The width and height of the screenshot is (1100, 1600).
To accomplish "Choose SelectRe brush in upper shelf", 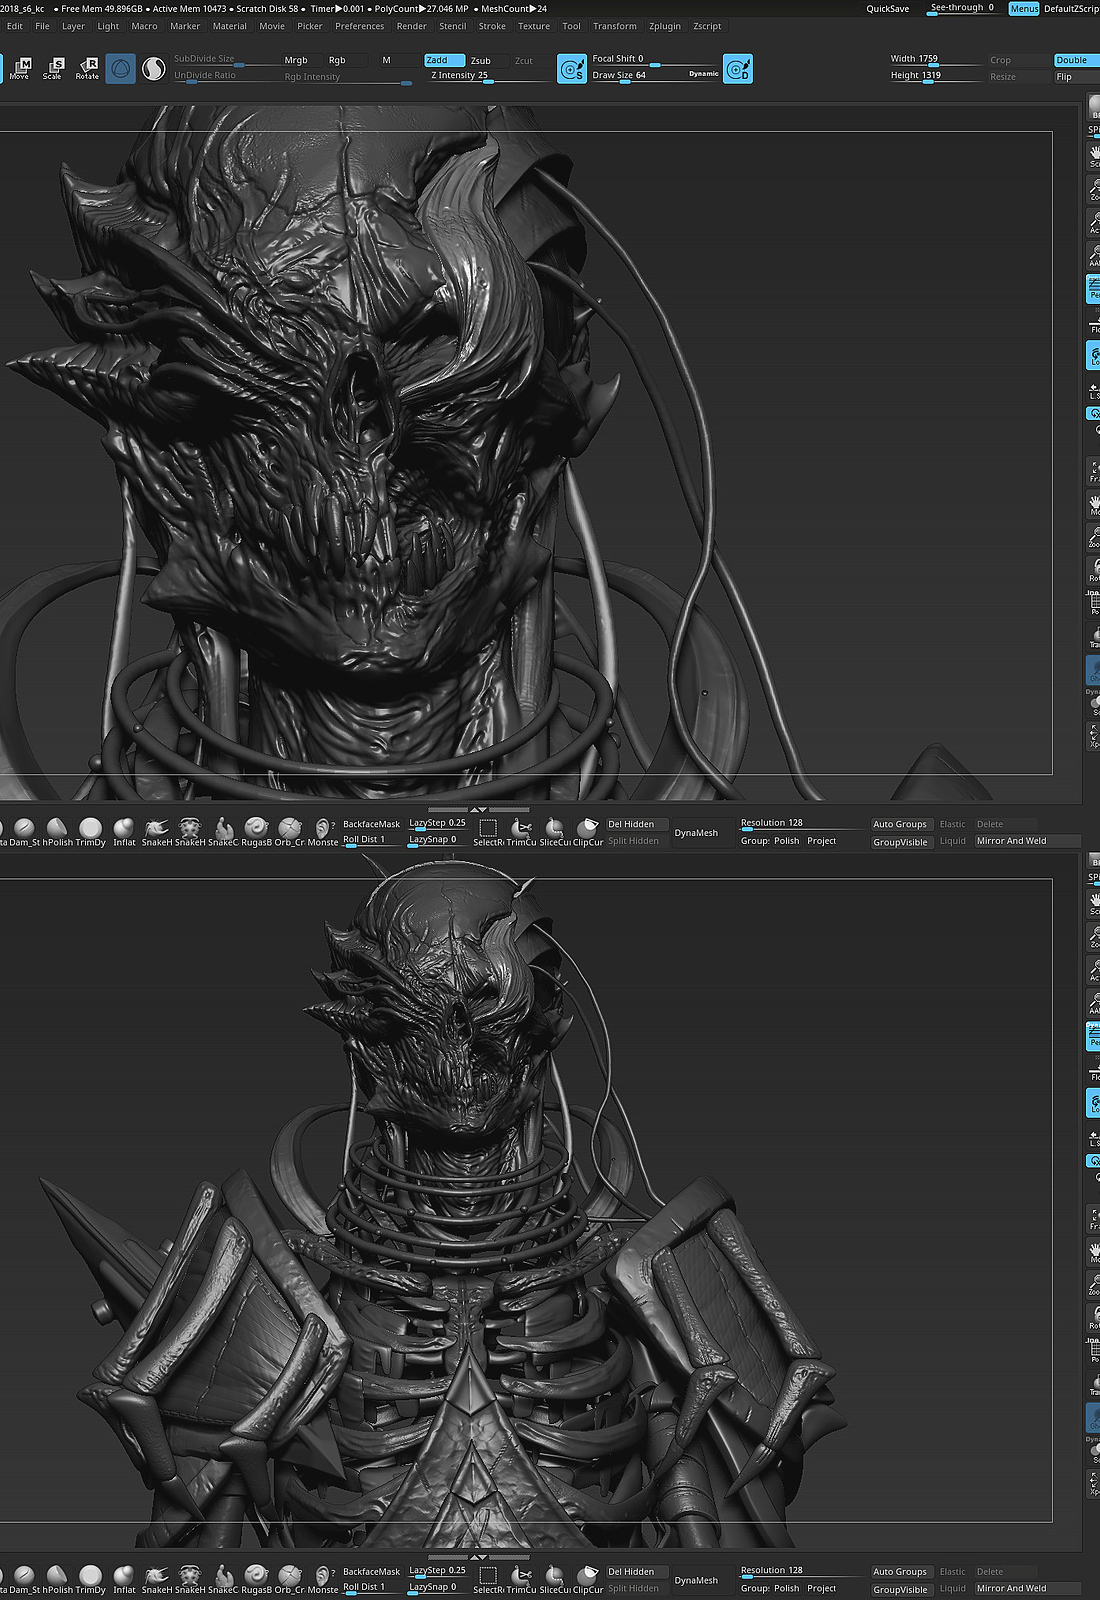I will point(488,832).
